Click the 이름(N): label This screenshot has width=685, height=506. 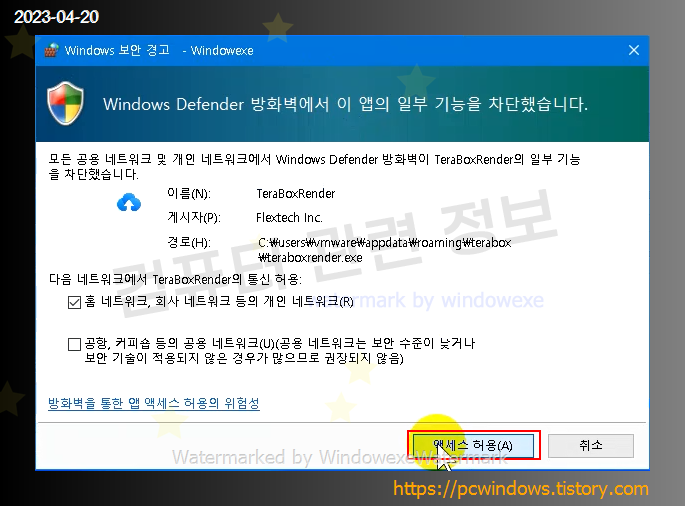click(x=189, y=194)
